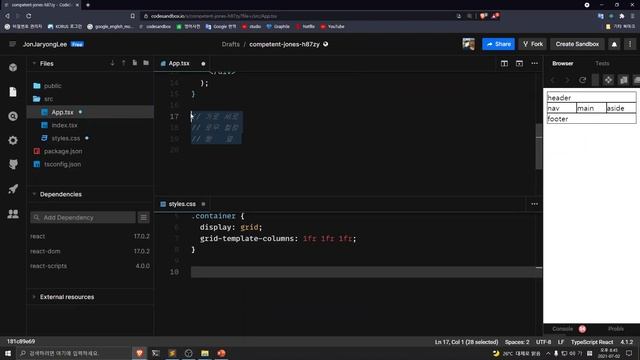Open App.tsx editor more actions
The image size is (640, 360).
tap(534, 63)
